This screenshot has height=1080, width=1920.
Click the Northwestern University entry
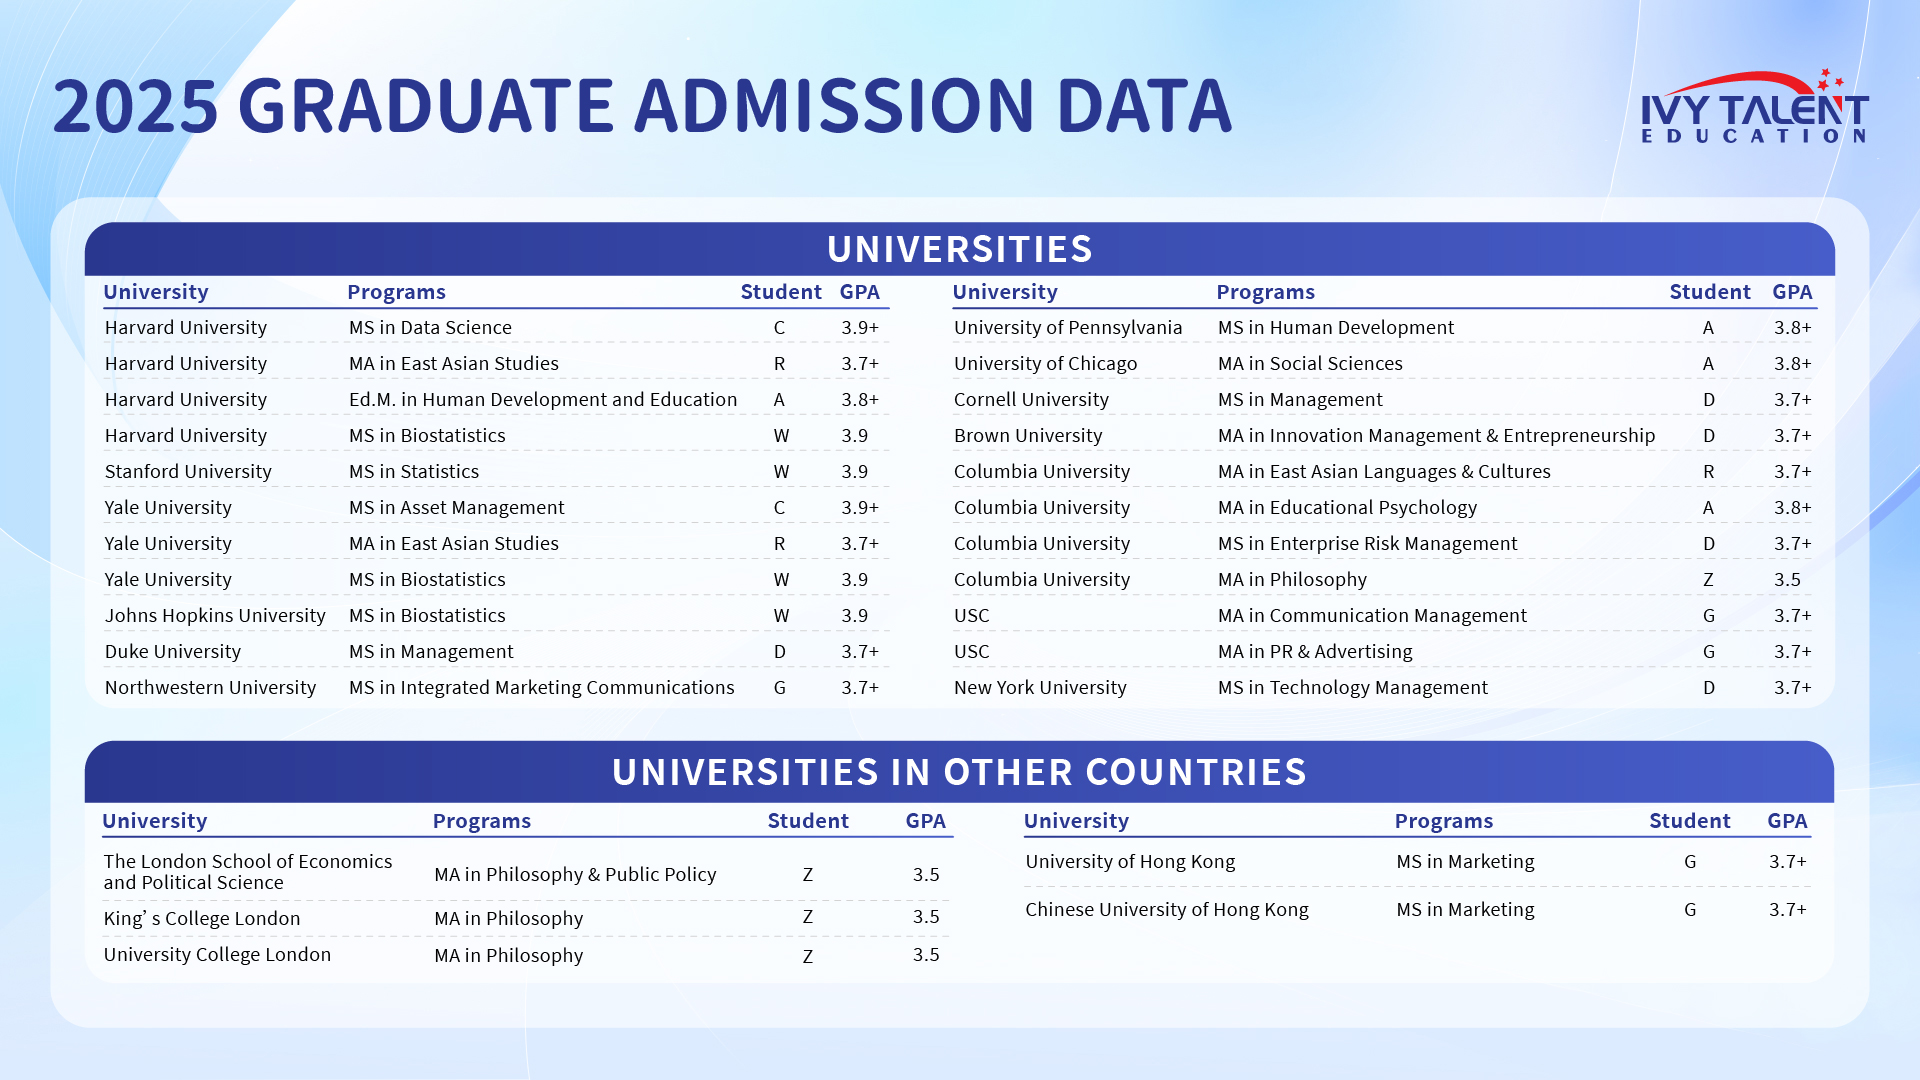click(x=210, y=688)
